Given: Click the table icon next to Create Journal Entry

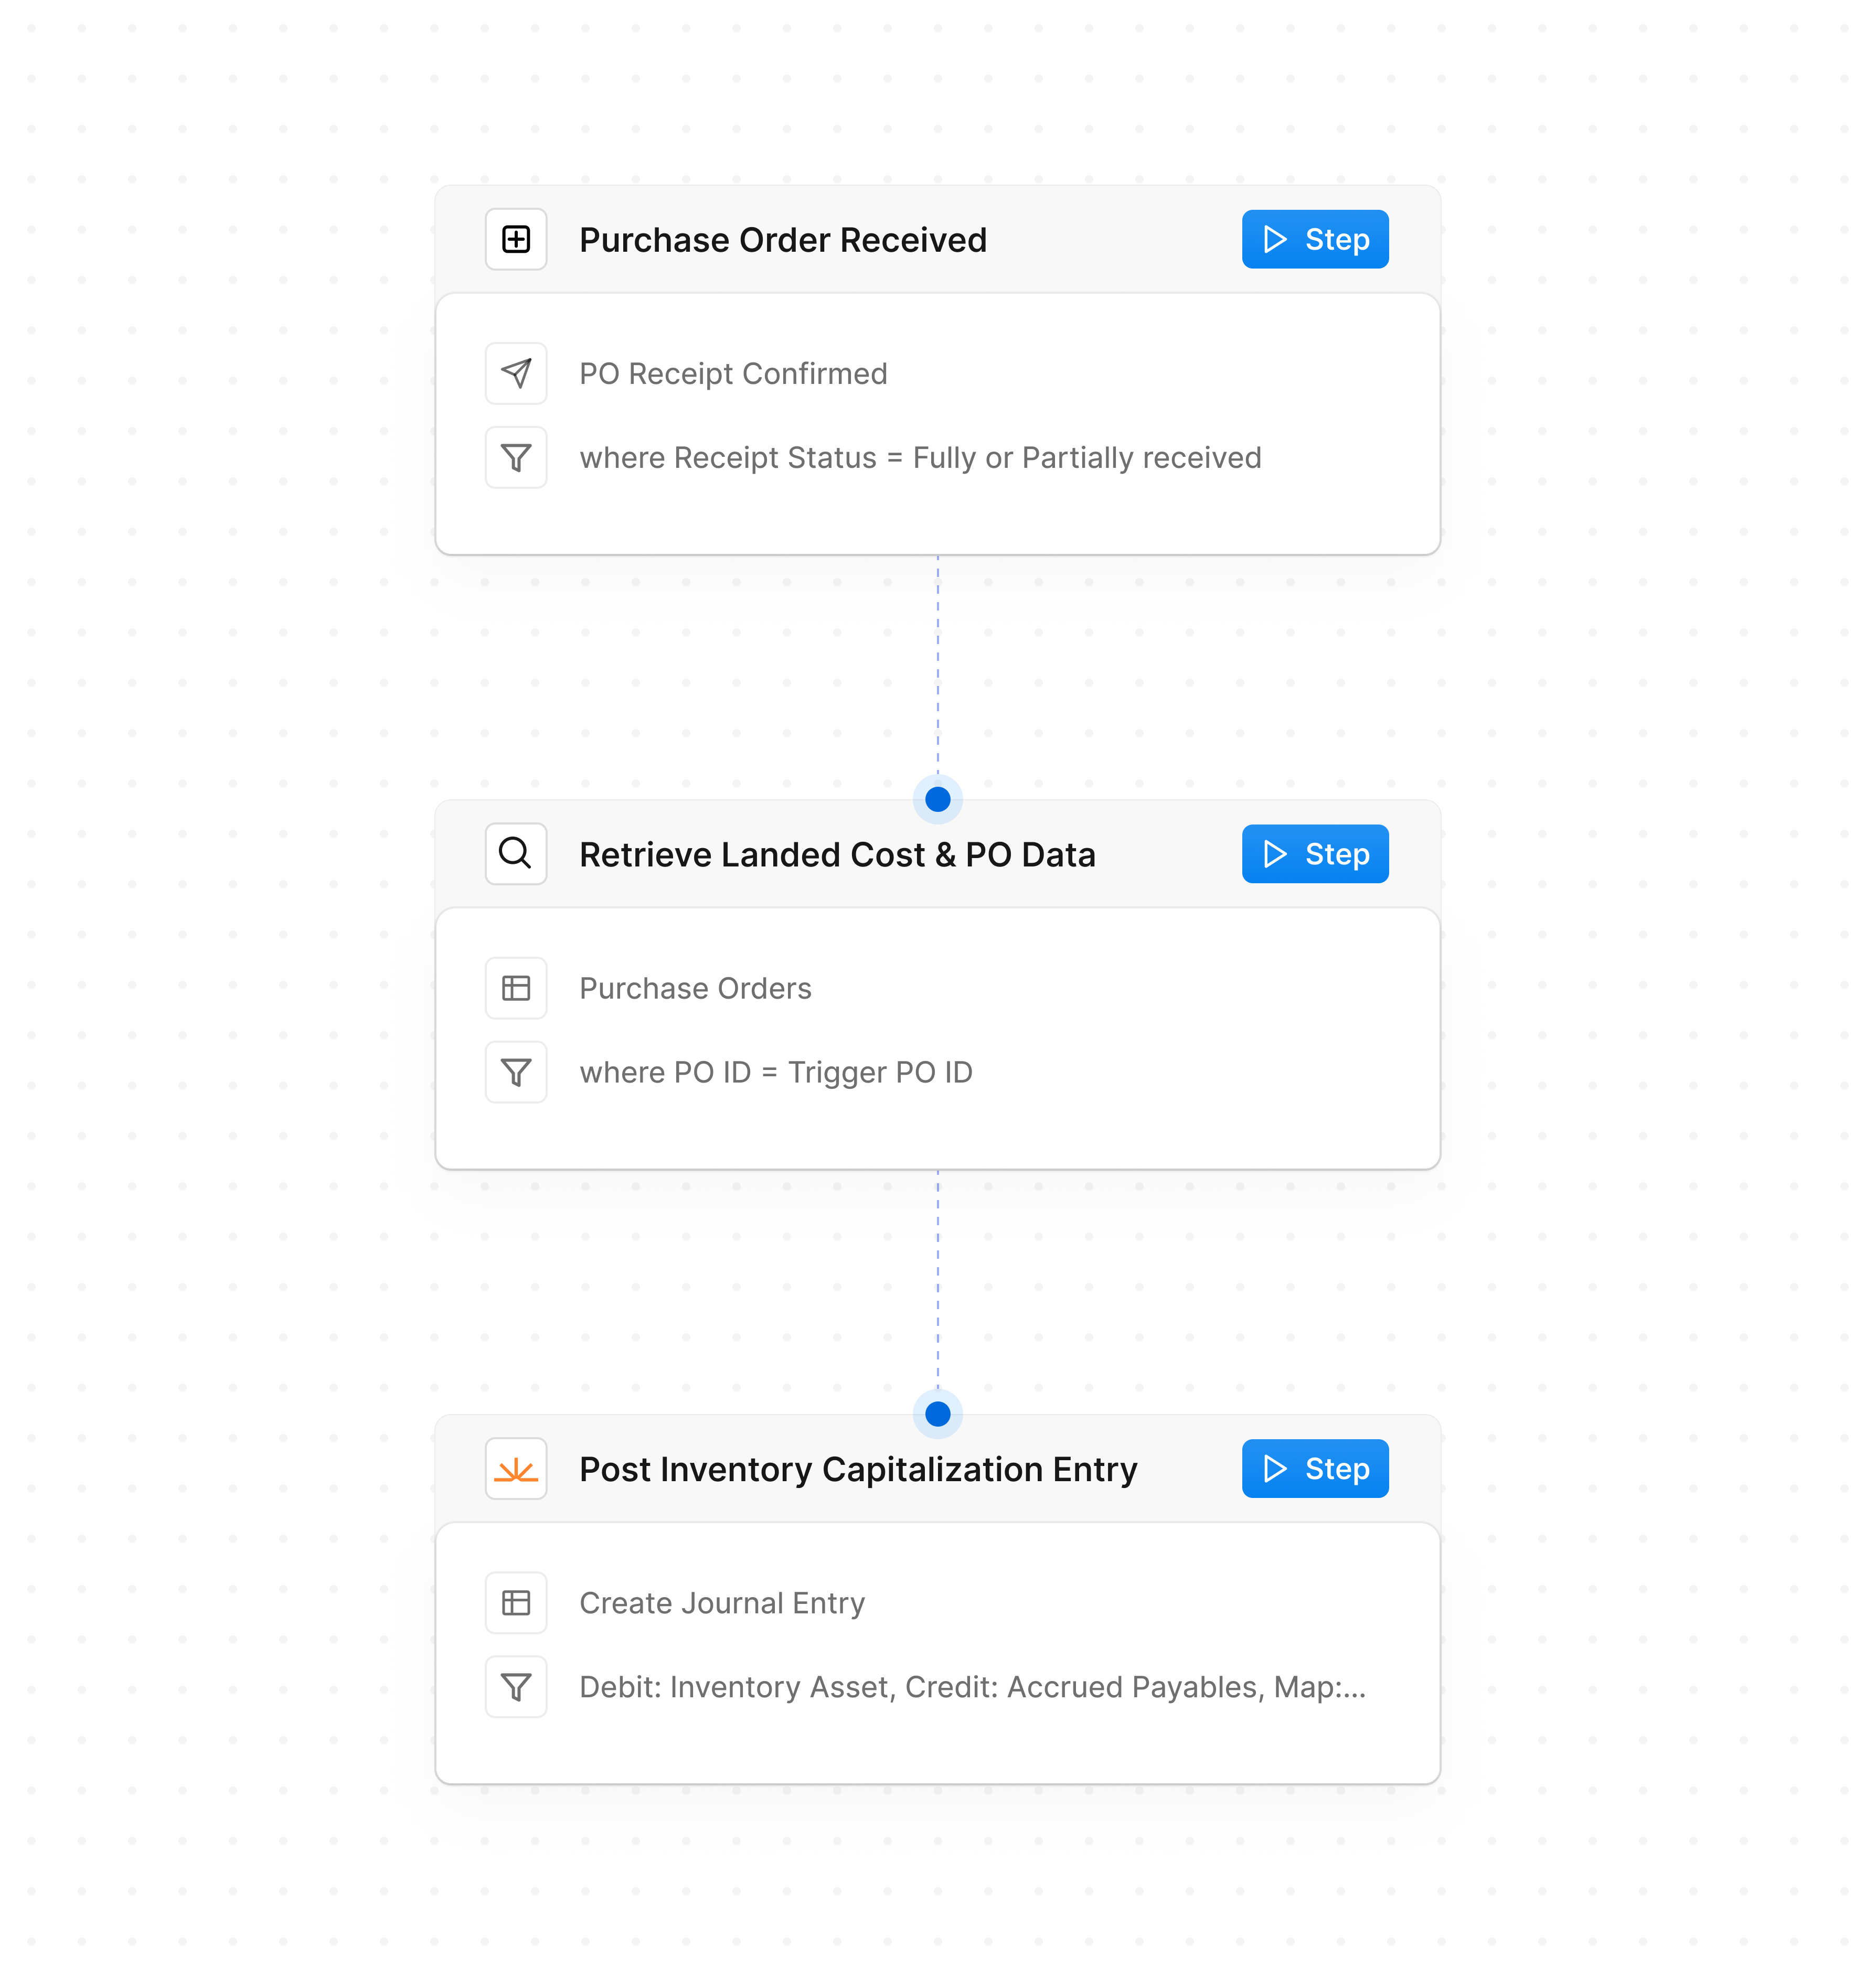Looking at the screenshot, I should [516, 1602].
